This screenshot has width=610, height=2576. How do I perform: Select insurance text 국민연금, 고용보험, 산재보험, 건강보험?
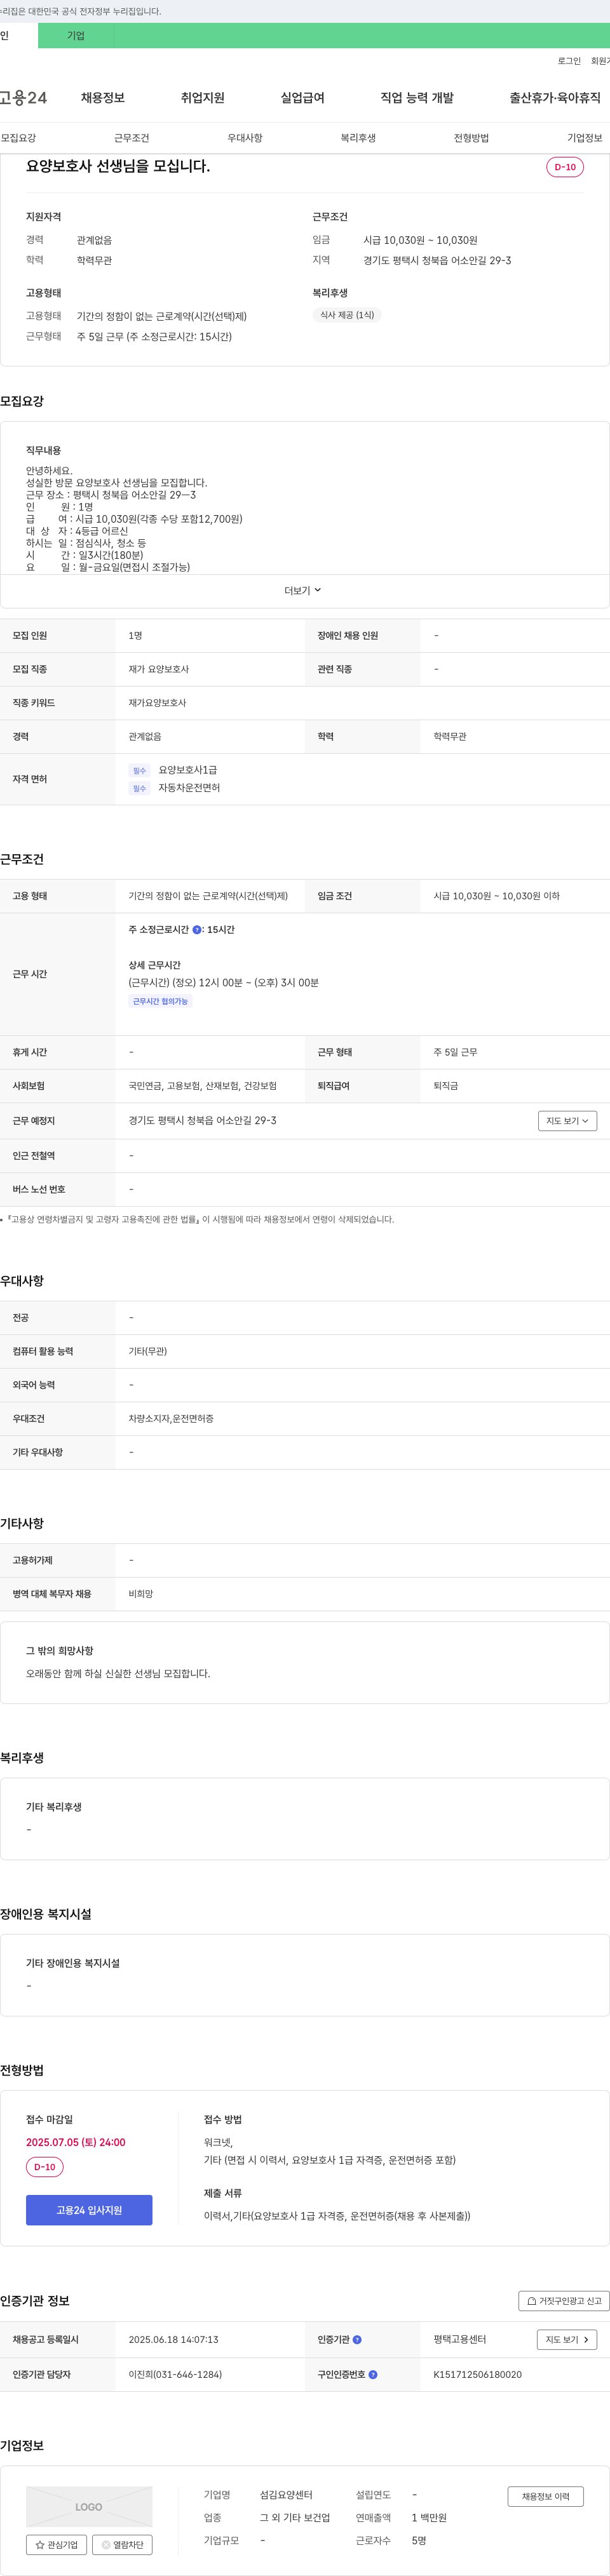pyautogui.click(x=203, y=1086)
